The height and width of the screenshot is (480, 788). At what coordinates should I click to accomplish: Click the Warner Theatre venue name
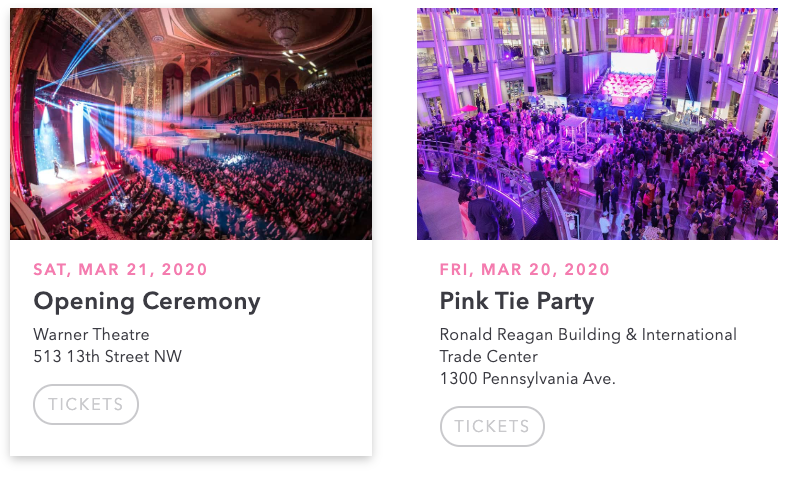point(91,334)
